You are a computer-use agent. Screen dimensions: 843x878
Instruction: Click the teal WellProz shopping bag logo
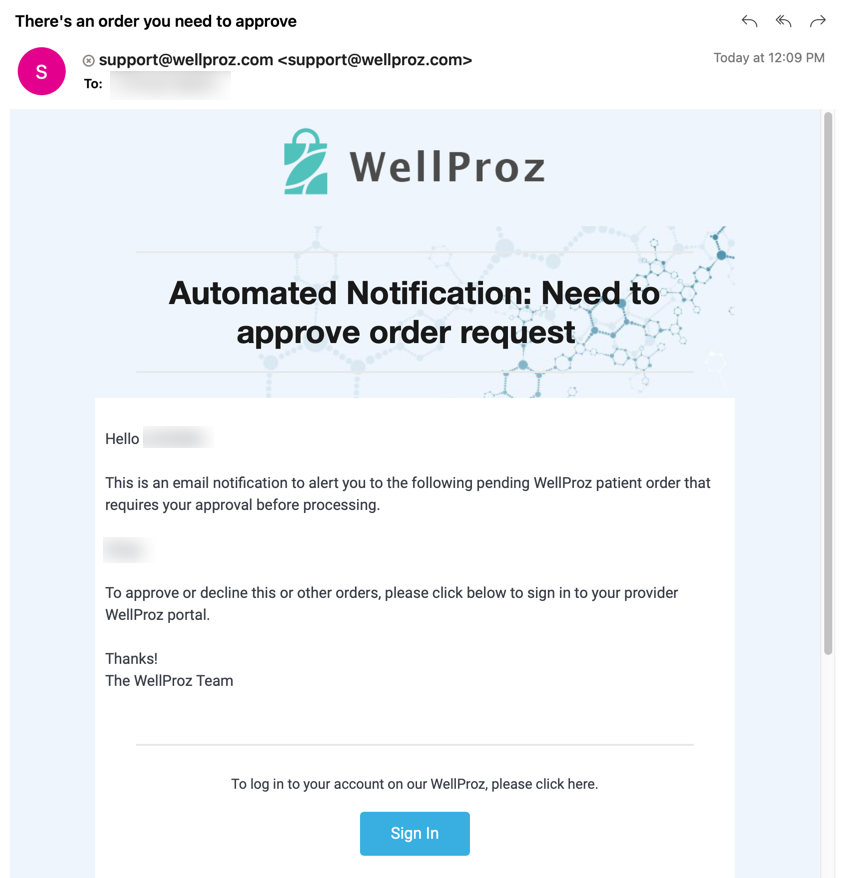(305, 162)
